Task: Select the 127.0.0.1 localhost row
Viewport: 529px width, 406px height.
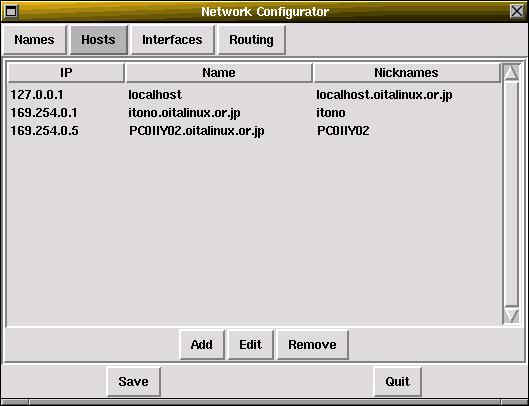Action: [254, 94]
